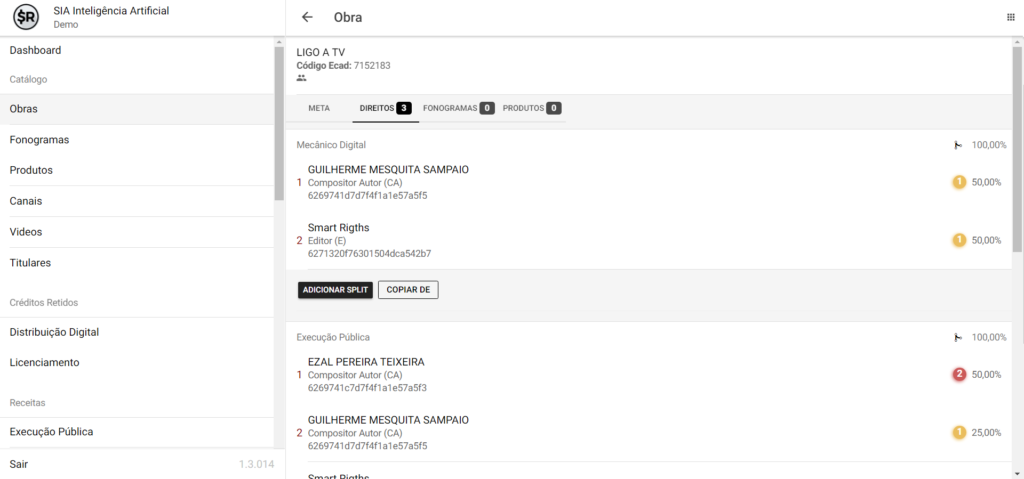
Task: Click the SR logo in header
Action: 26,17
